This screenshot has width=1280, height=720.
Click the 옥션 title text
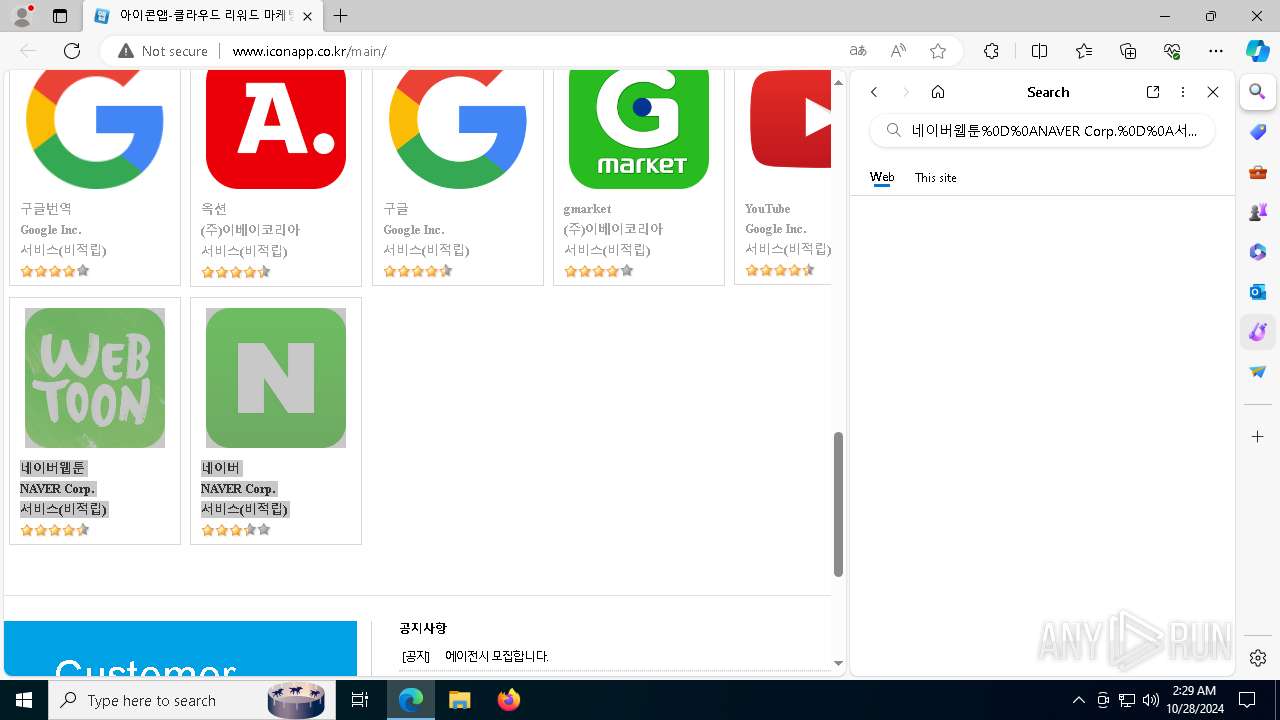click(x=214, y=209)
